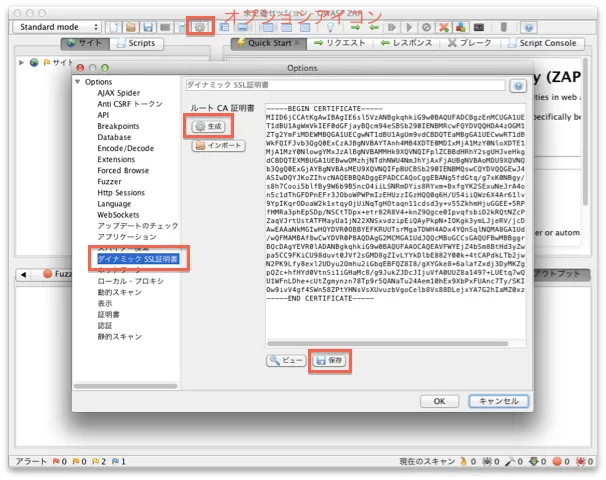
Task: Expand the サイト tree node
Action: click(x=23, y=62)
